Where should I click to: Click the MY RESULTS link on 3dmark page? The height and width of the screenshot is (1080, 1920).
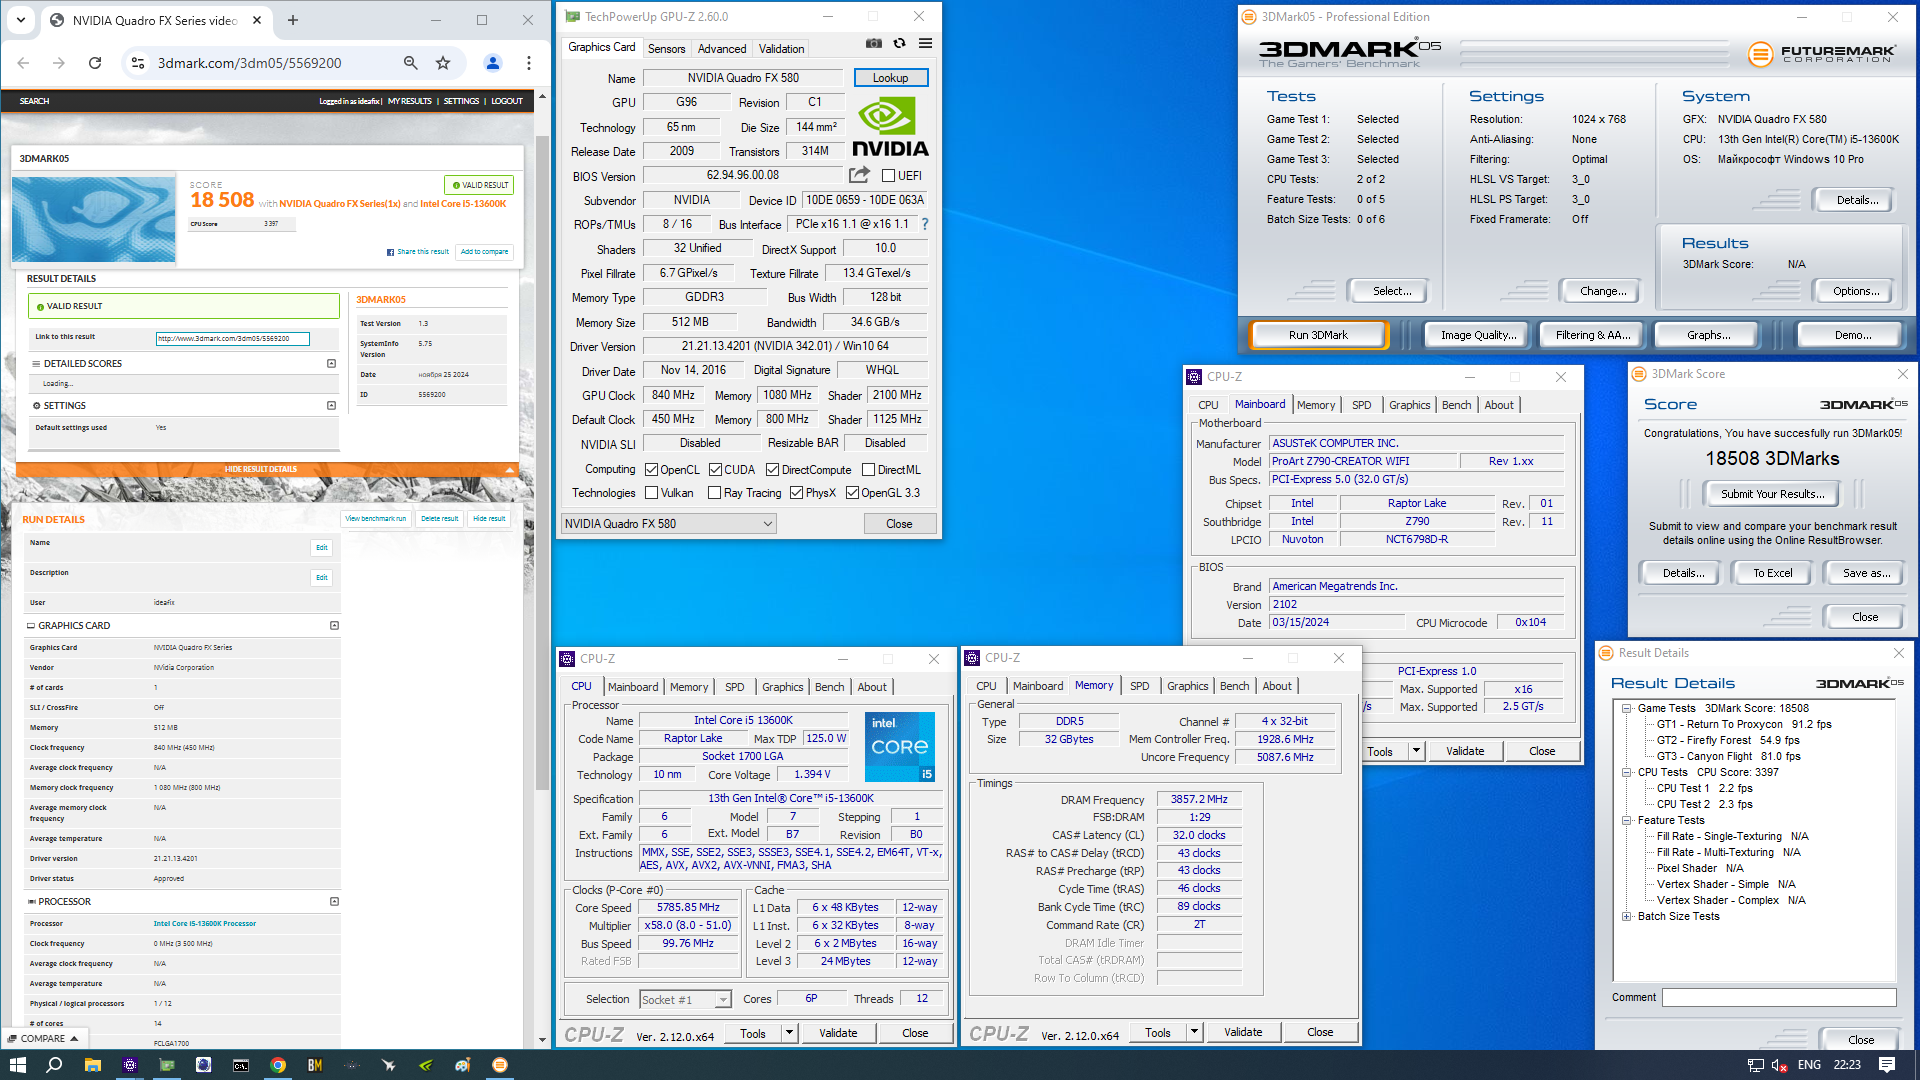410,101
